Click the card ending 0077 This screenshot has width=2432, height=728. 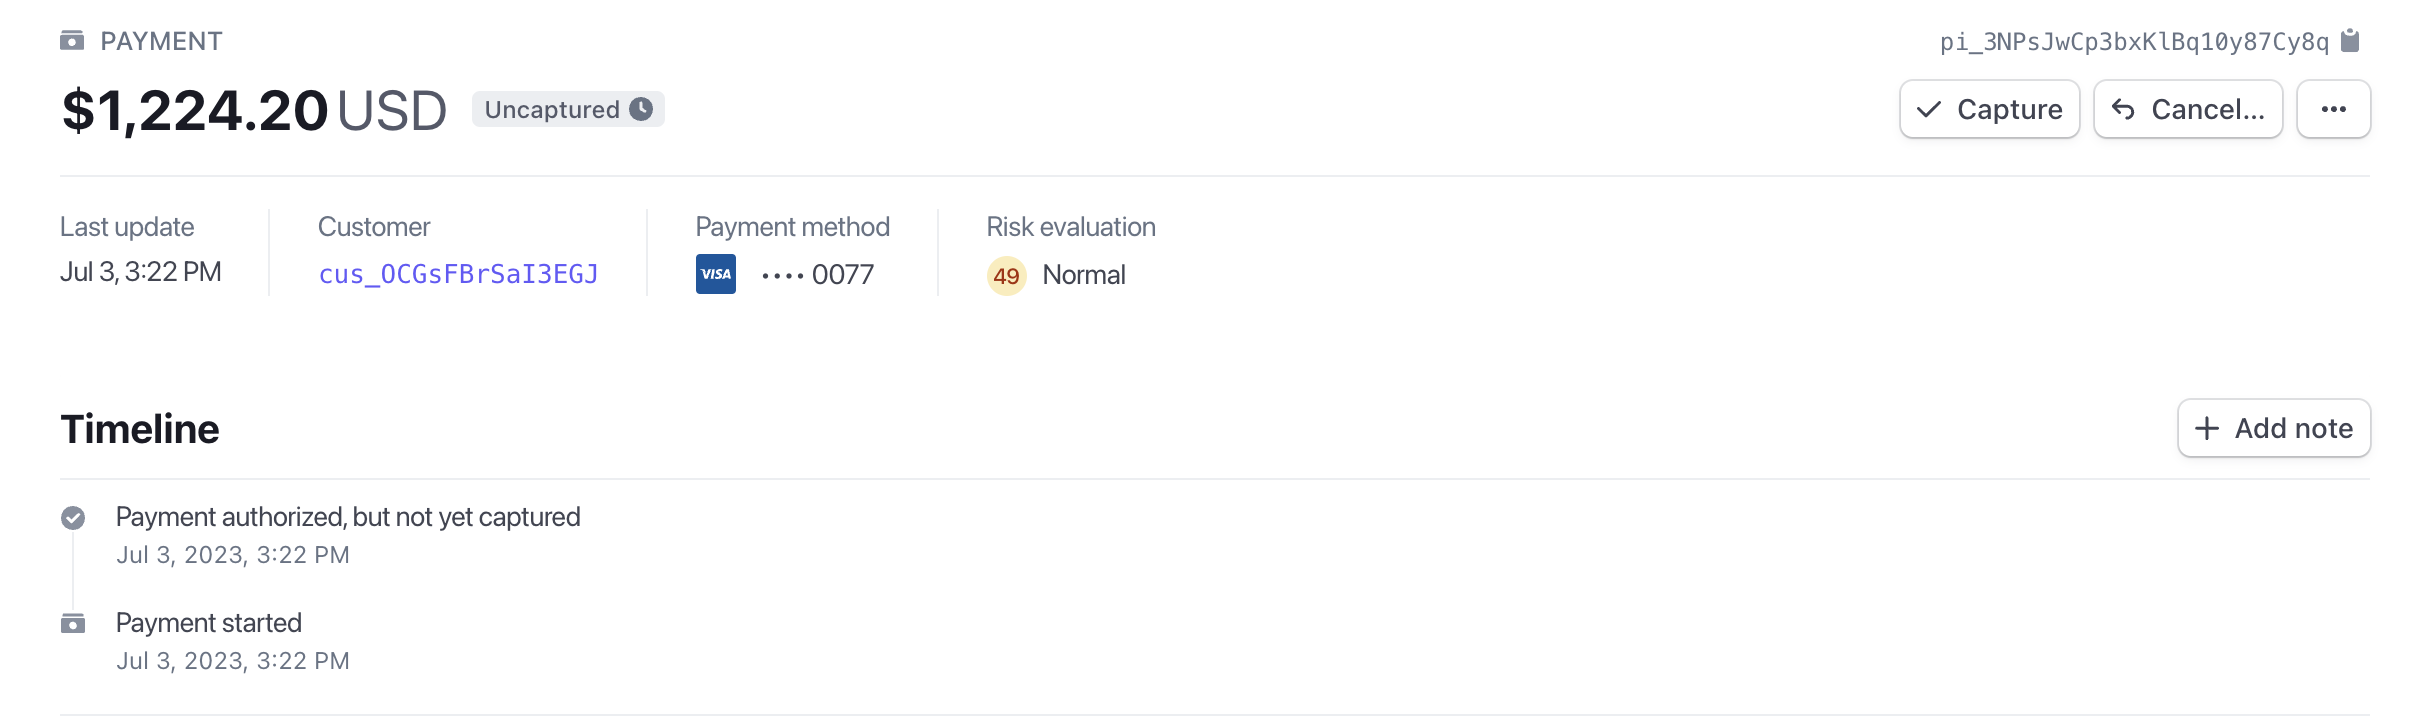(x=818, y=274)
